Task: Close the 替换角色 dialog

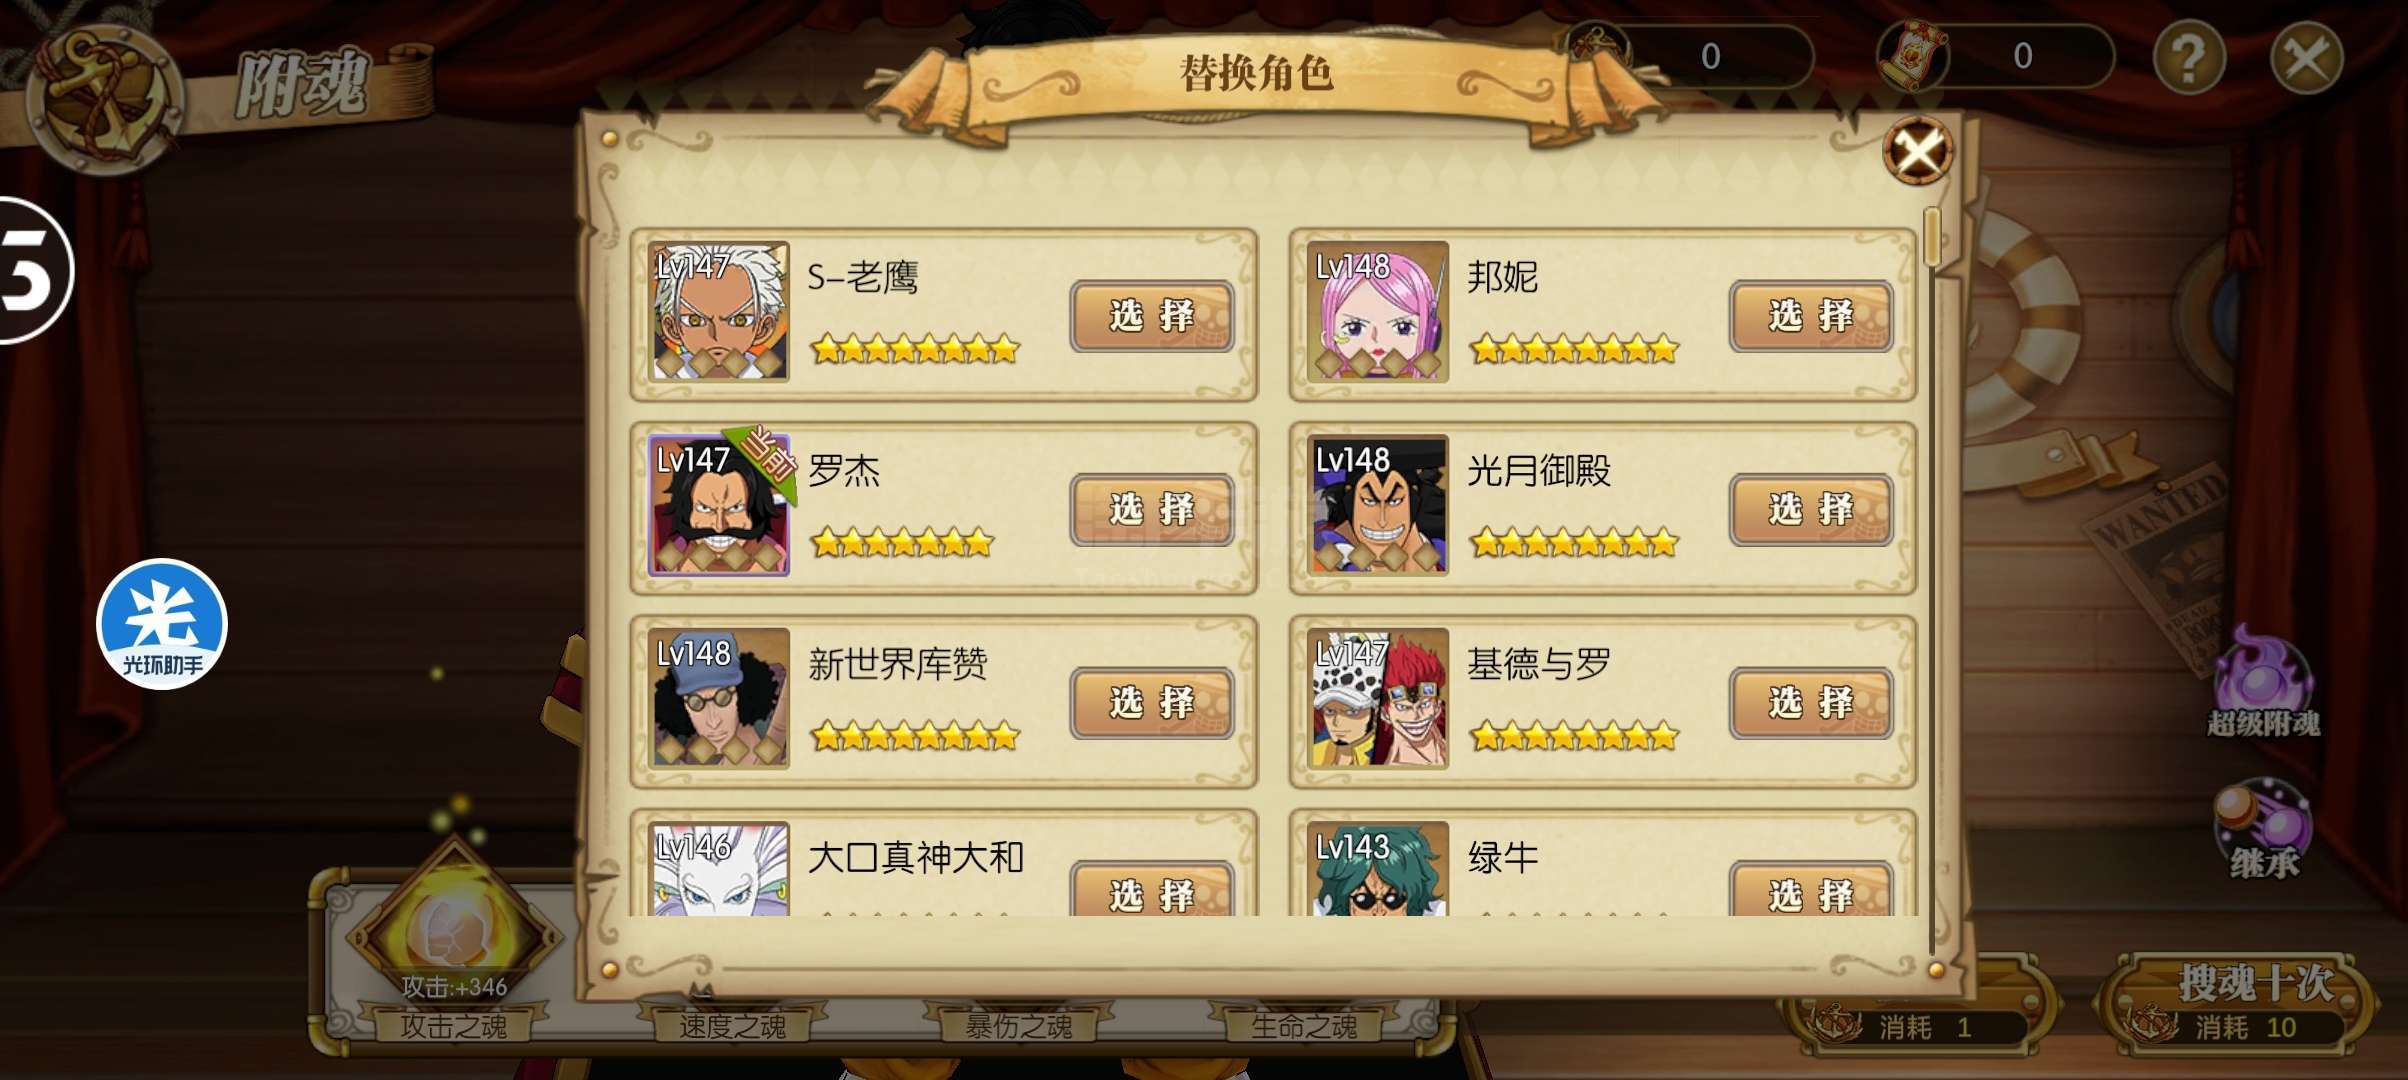Action: pyautogui.click(x=1917, y=152)
